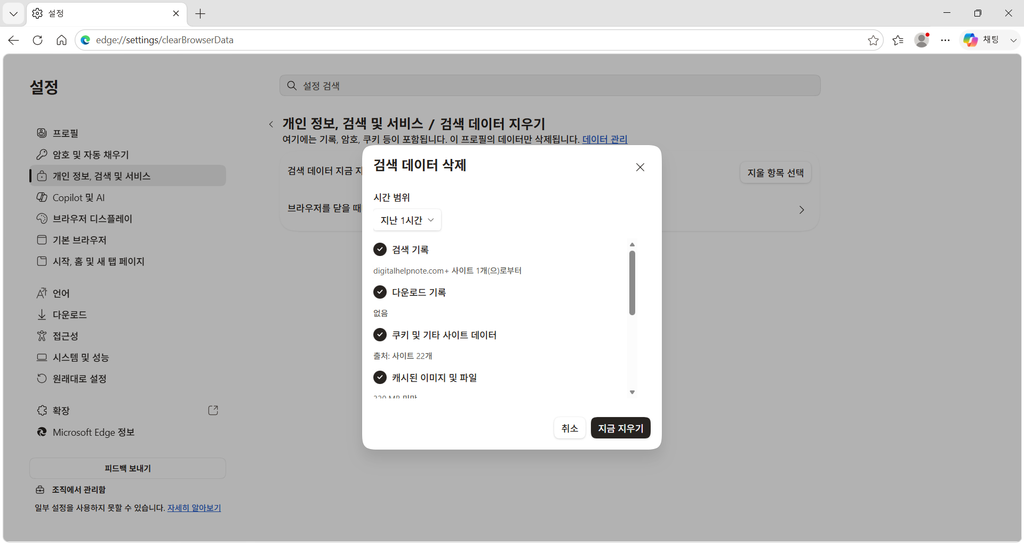Screen dimensions: 1024x544
Task: Uncheck 캐시된 이미지 및 파일 checkbox
Action: coord(379,377)
